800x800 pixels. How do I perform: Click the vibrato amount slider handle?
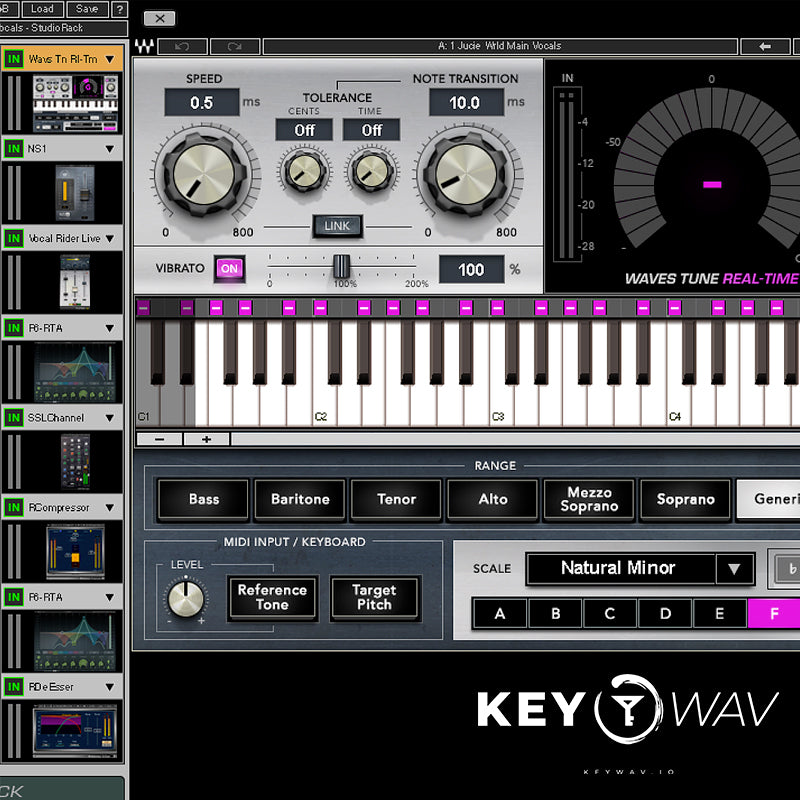[342, 266]
